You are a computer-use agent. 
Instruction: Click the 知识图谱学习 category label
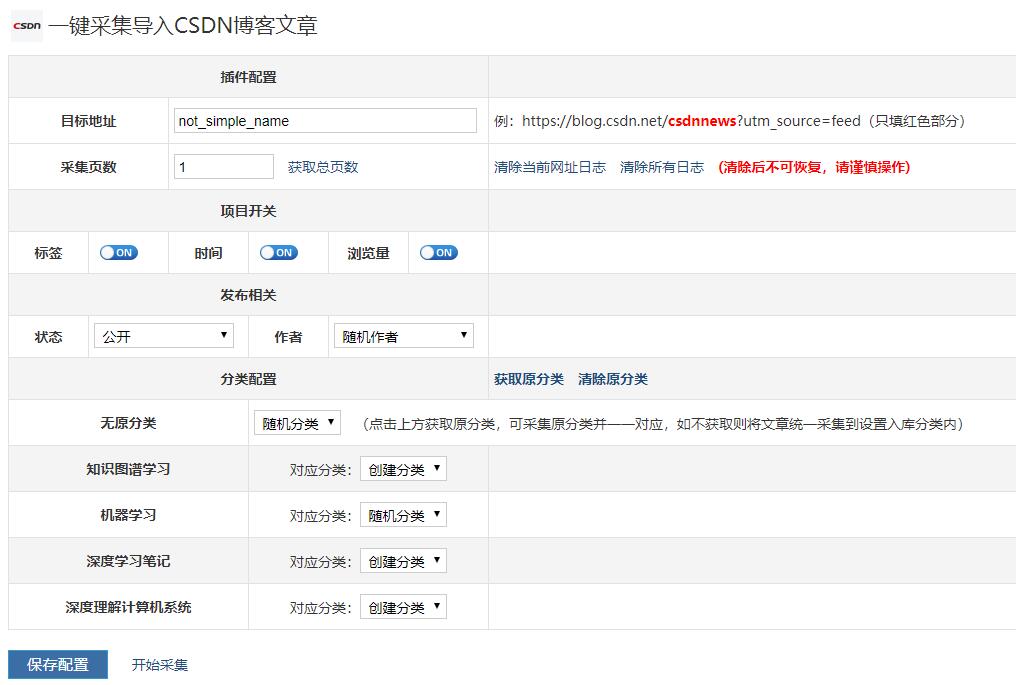pyautogui.click(x=128, y=469)
